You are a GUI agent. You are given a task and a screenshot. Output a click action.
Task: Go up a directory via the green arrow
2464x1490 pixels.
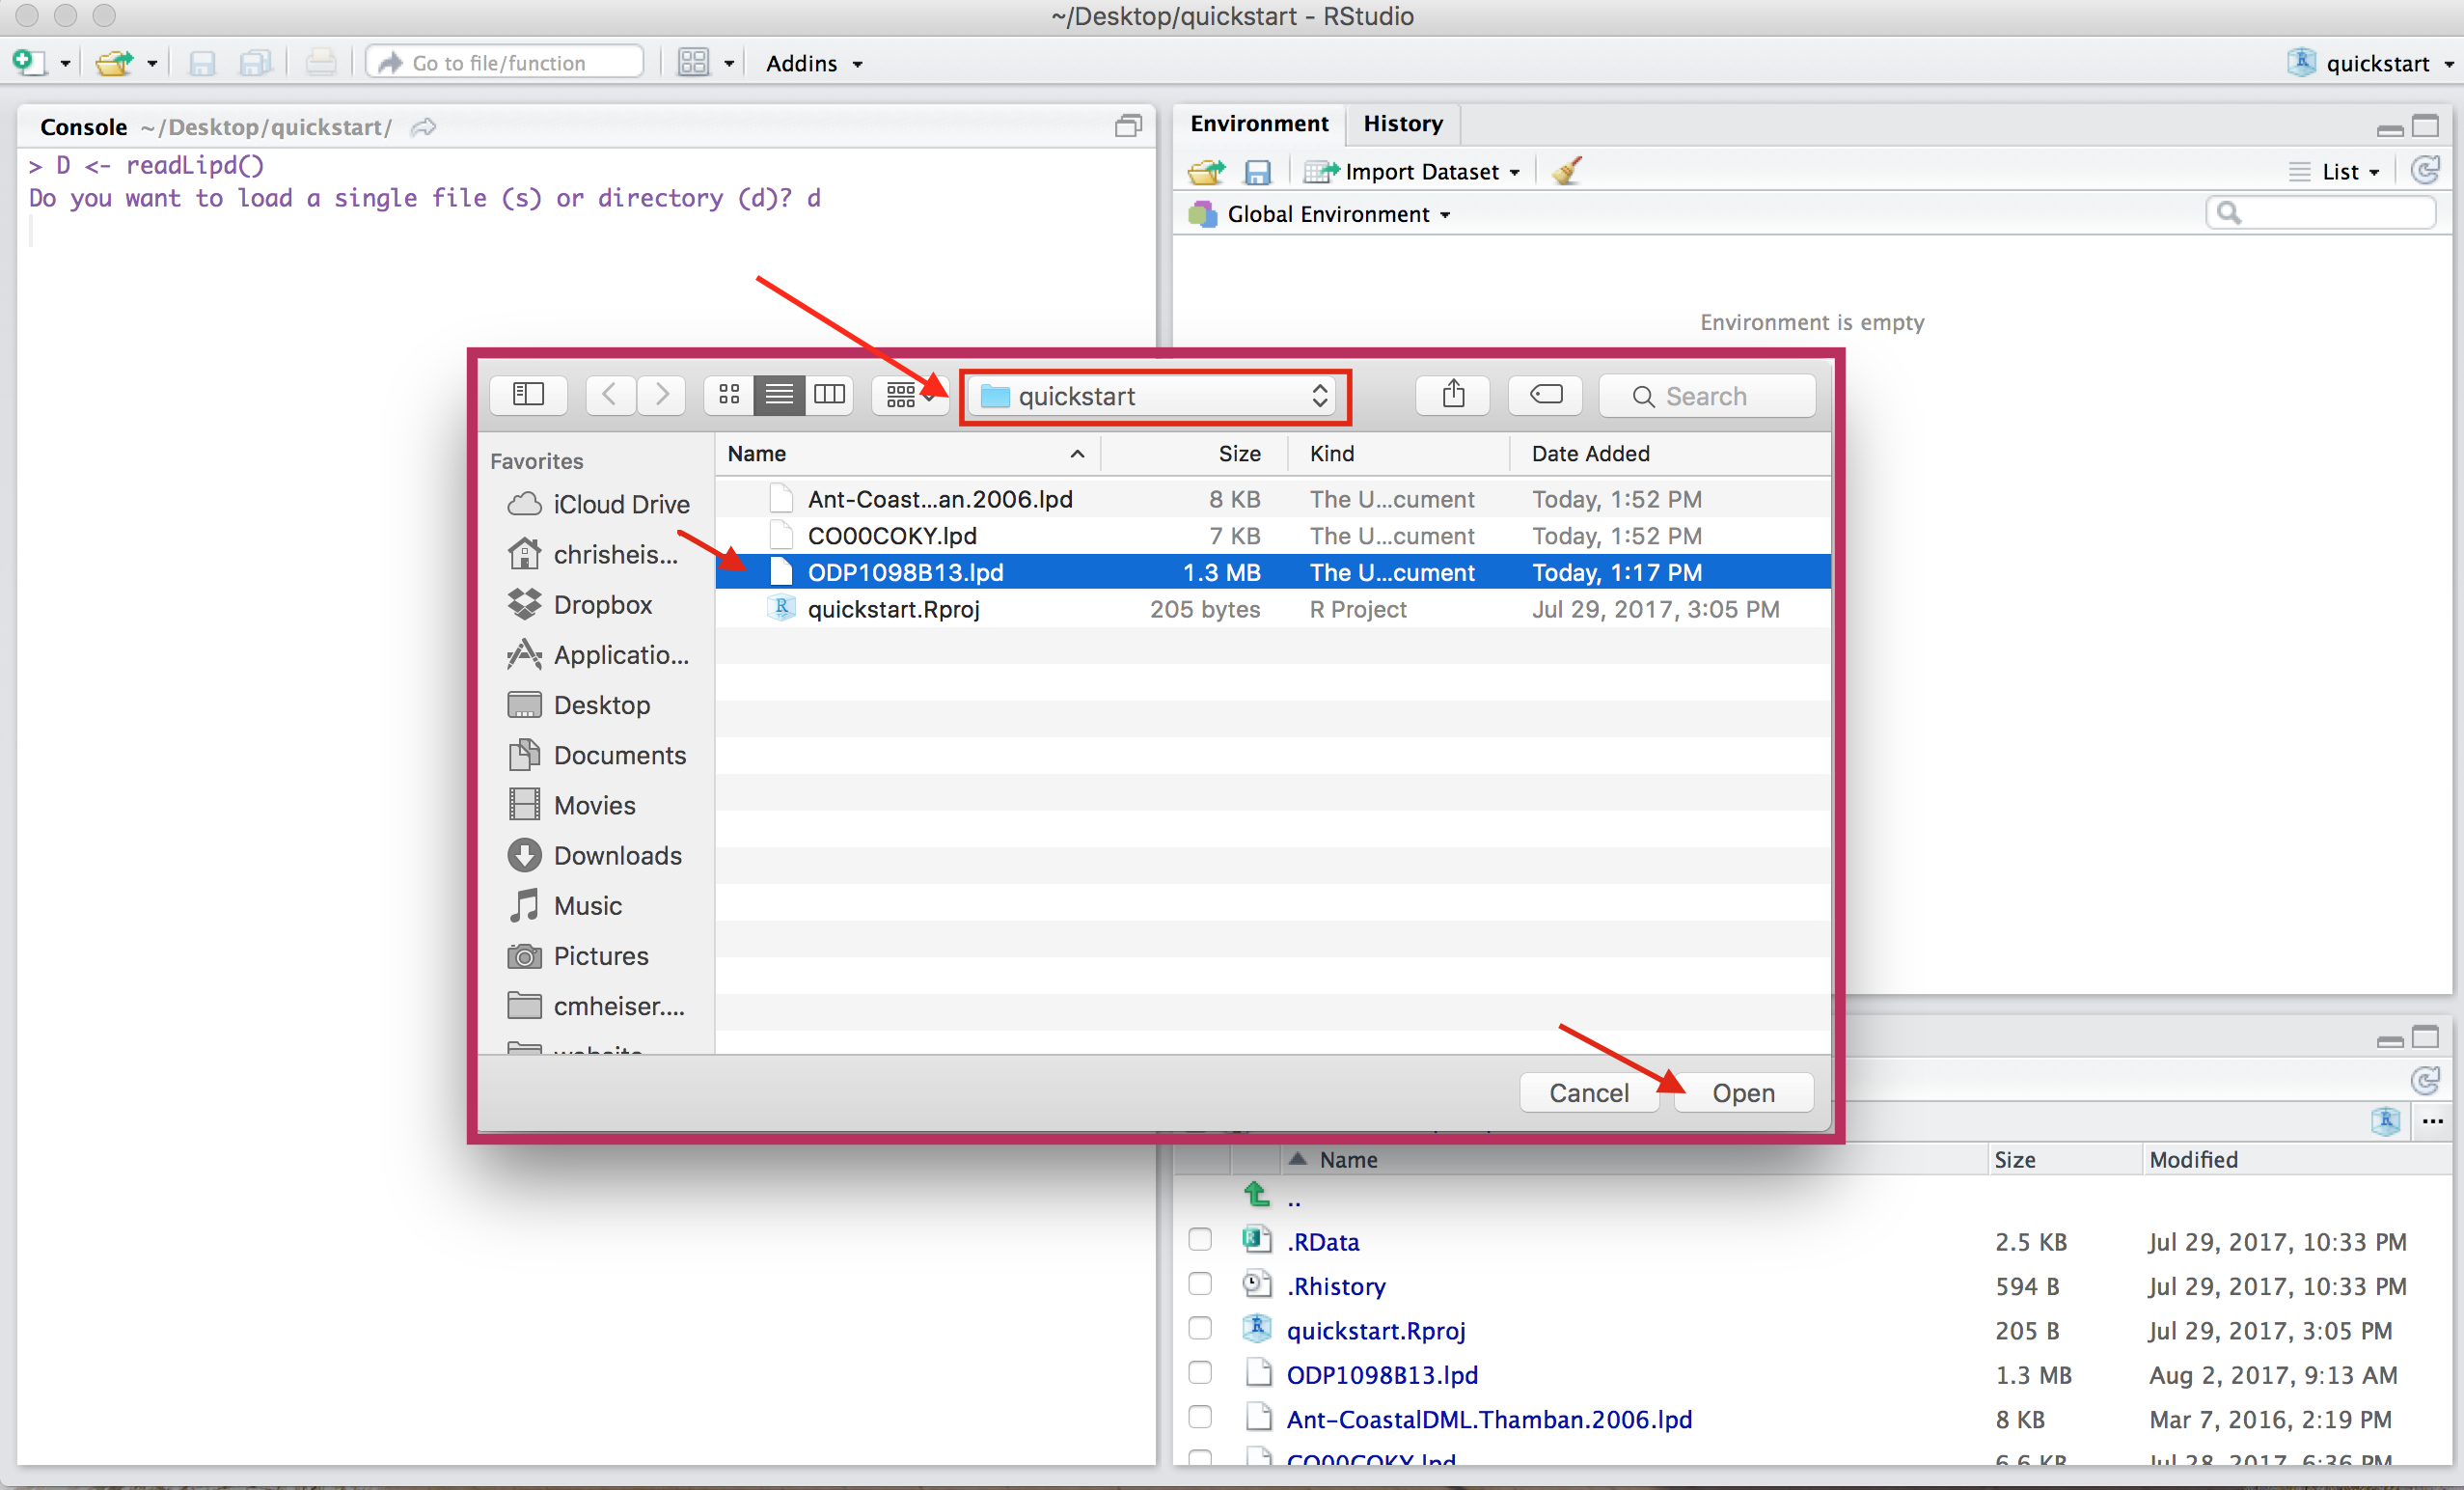[1257, 1193]
